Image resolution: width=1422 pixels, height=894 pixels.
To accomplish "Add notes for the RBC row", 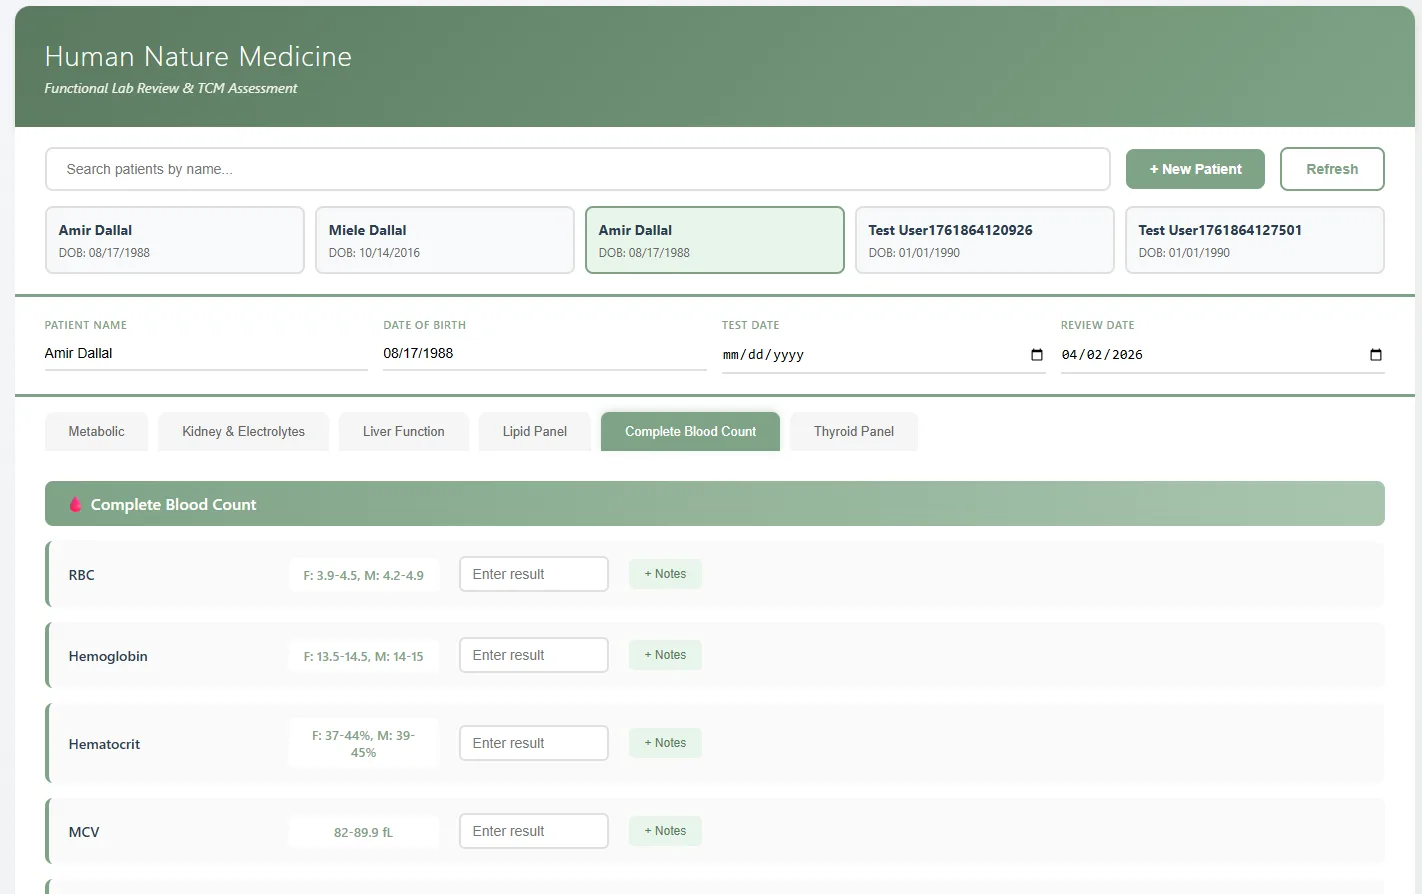I will [x=665, y=574].
